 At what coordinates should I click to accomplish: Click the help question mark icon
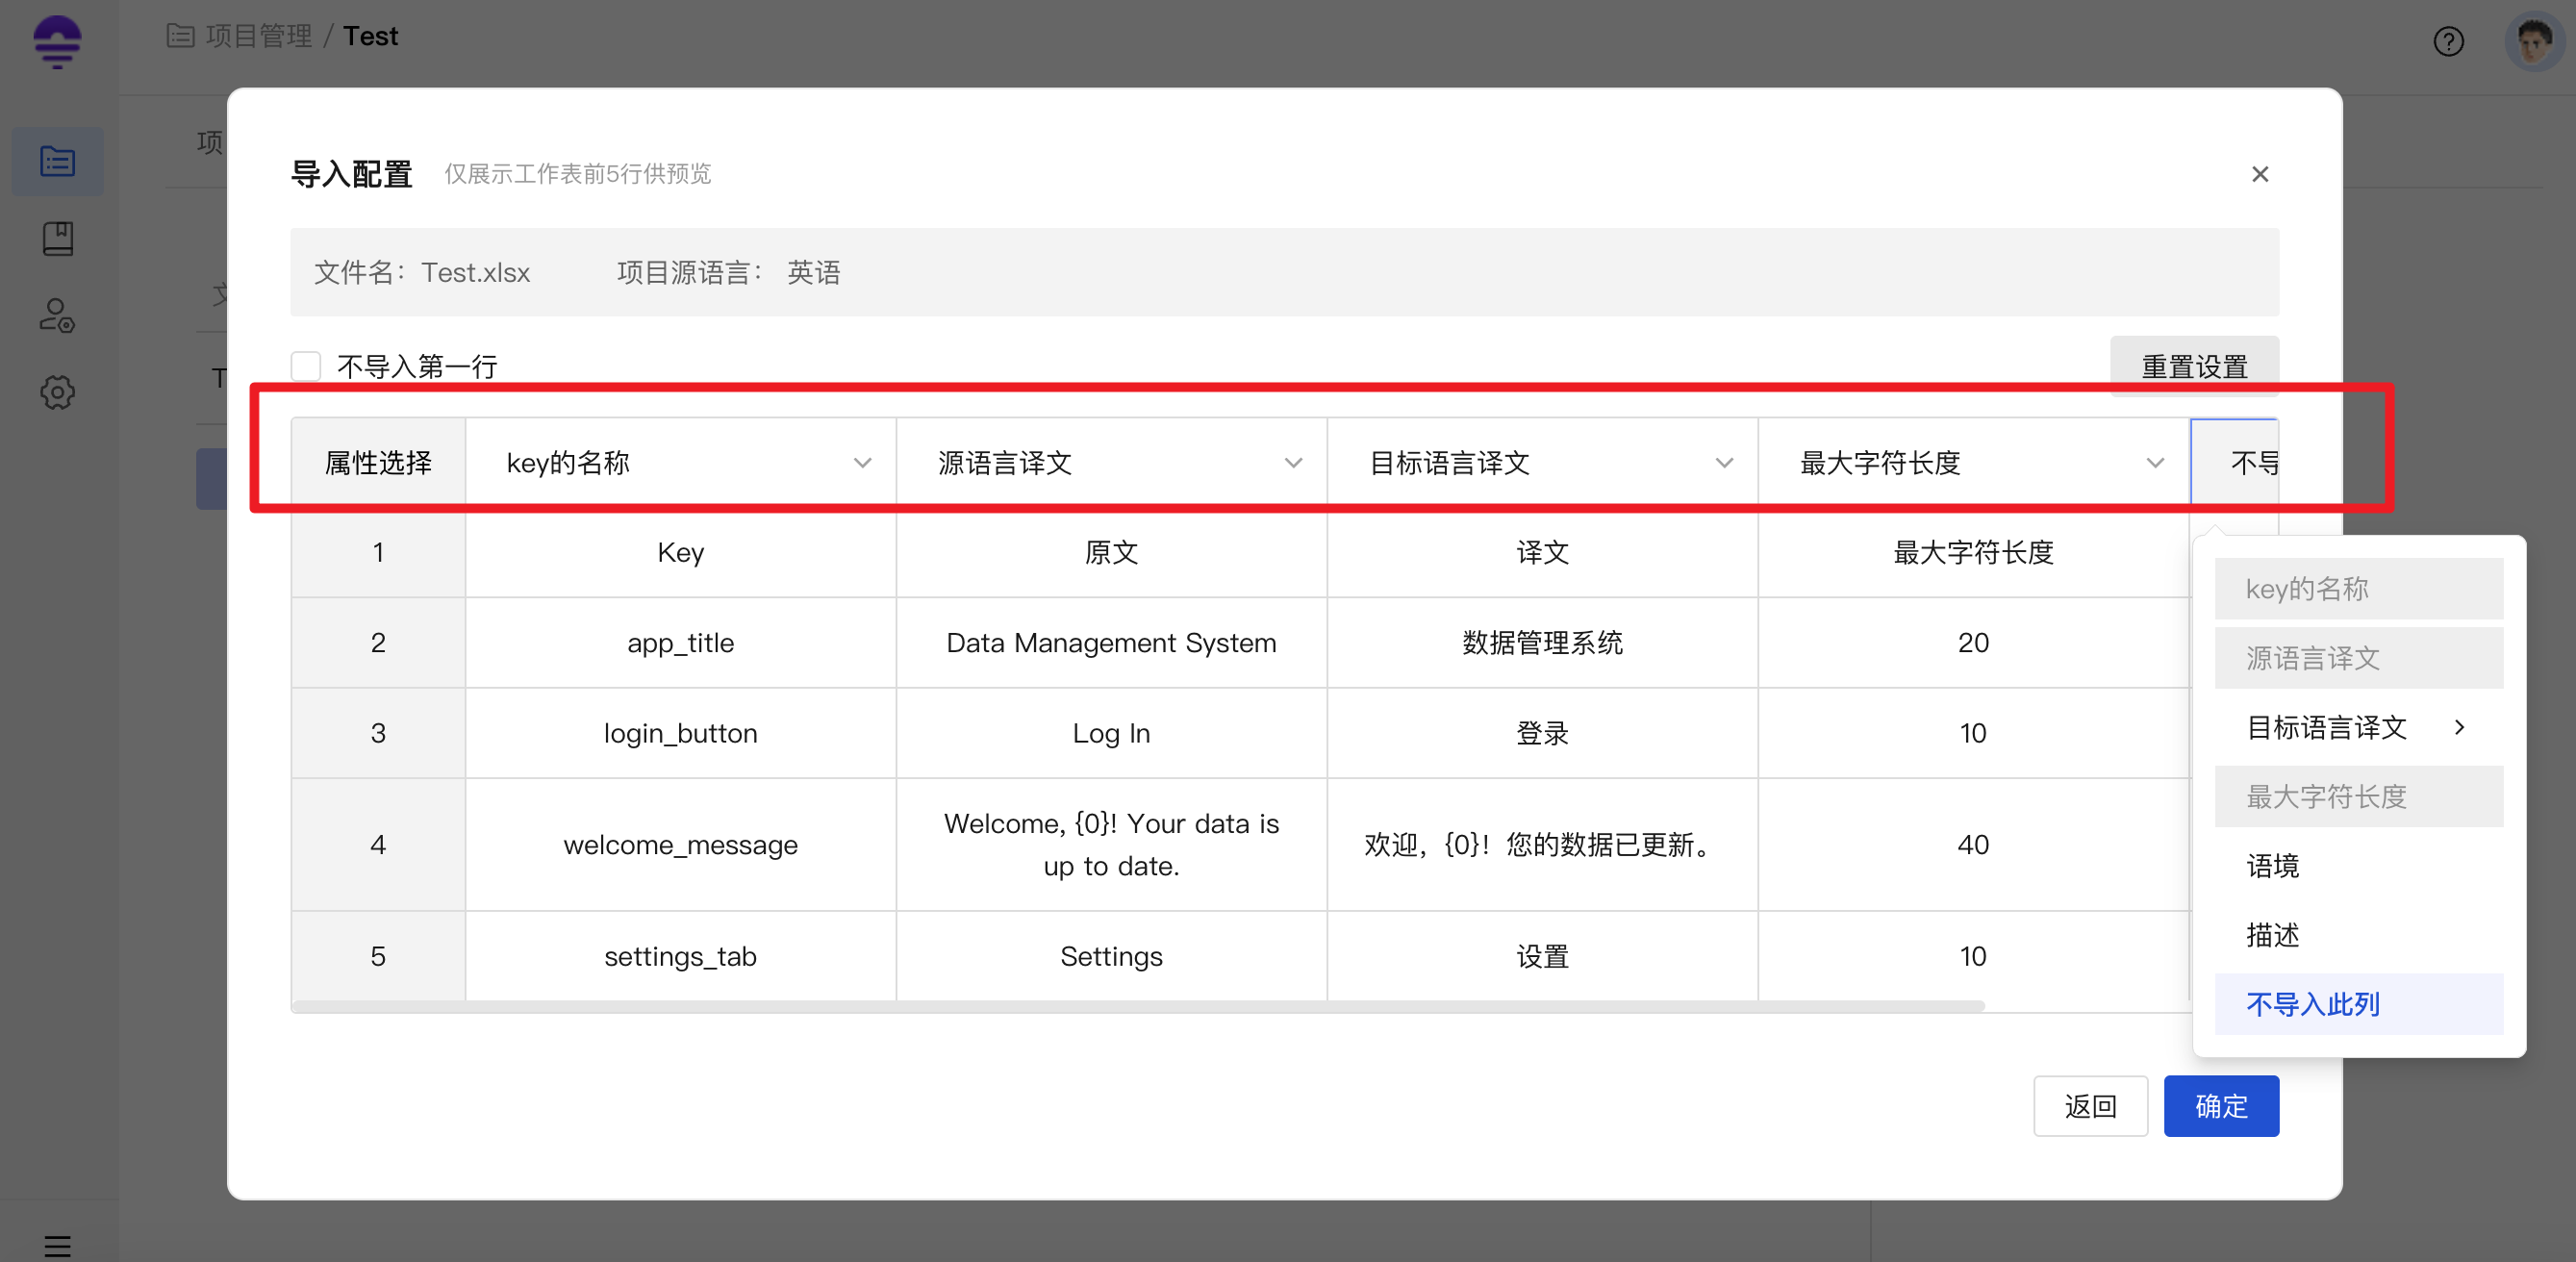[2448, 42]
